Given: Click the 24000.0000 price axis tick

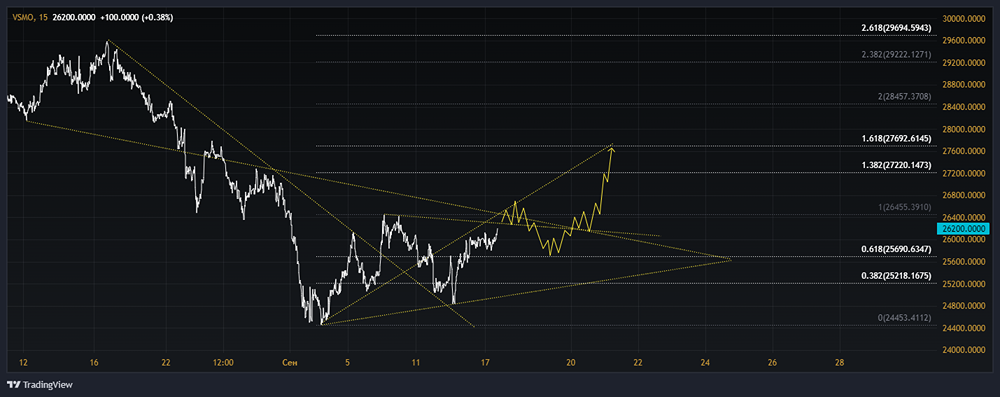Looking at the screenshot, I should (x=965, y=350).
